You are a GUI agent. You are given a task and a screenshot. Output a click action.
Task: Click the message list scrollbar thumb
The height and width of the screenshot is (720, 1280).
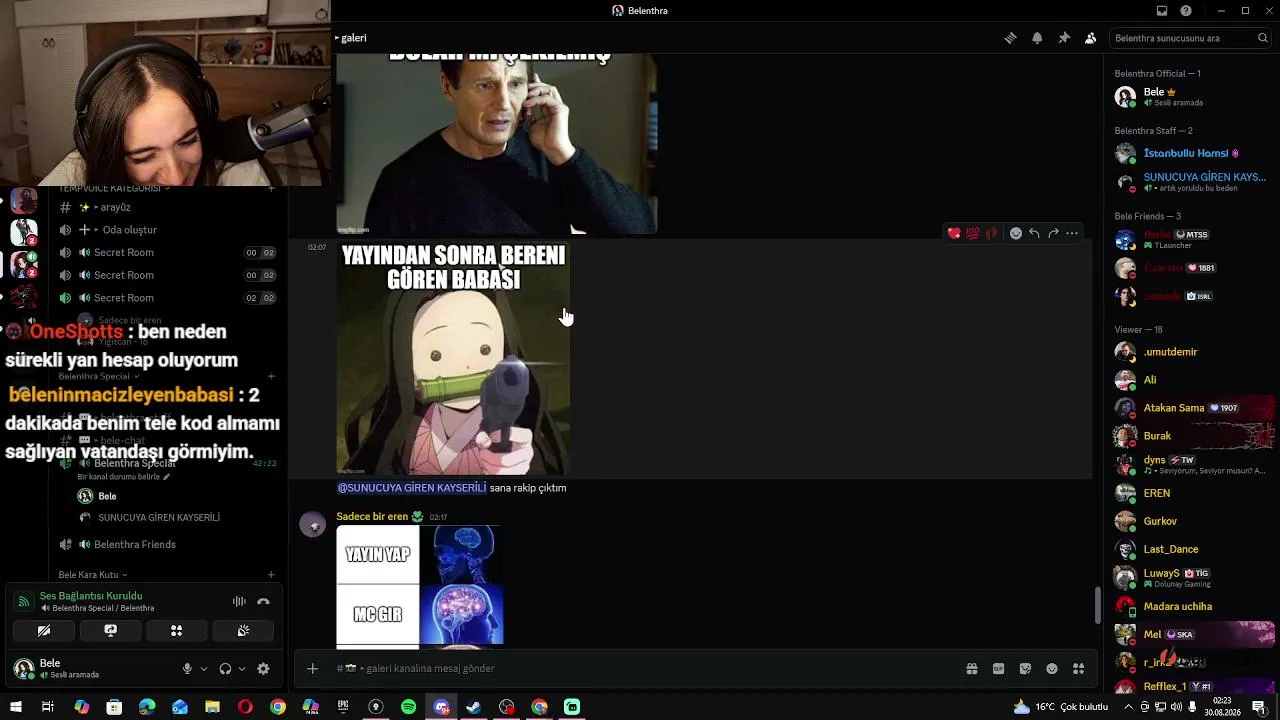[x=1098, y=605]
